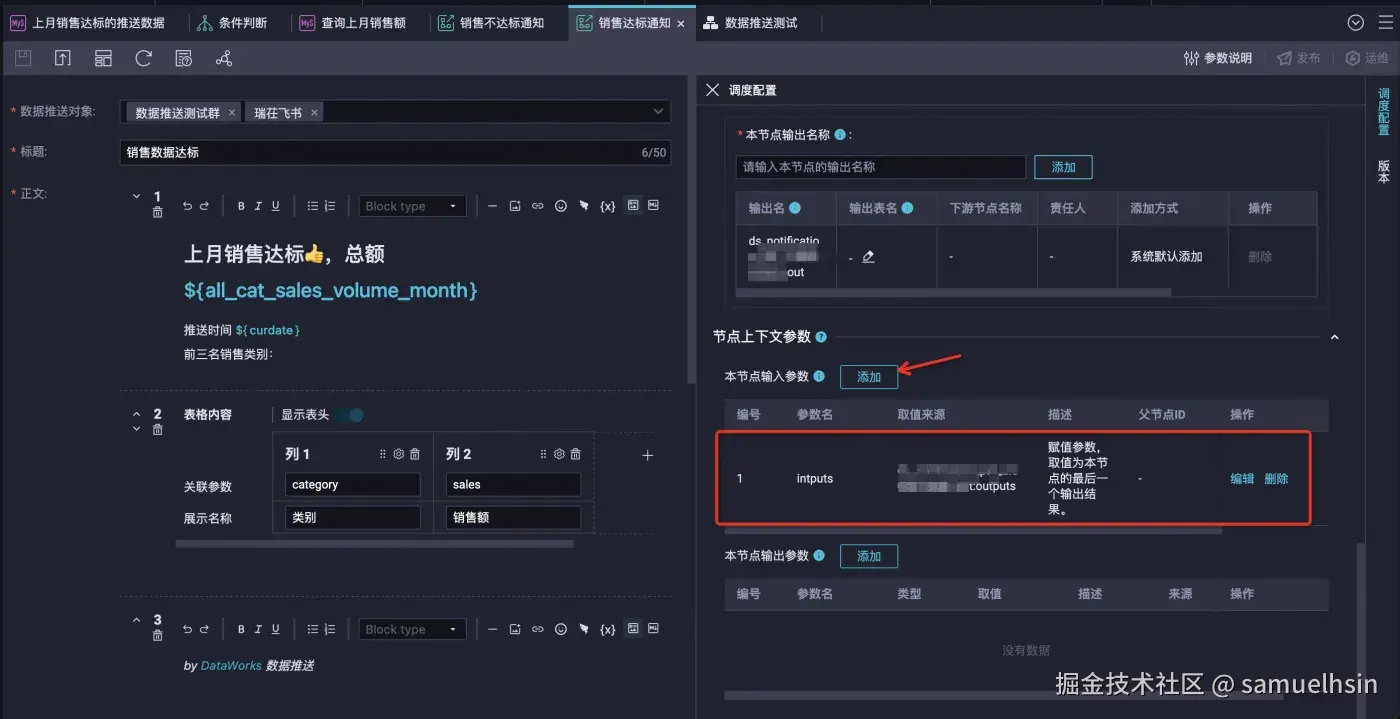Remove 瑞茌飞书 tag
This screenshot has height=719, width=1400.
(314, 113)
